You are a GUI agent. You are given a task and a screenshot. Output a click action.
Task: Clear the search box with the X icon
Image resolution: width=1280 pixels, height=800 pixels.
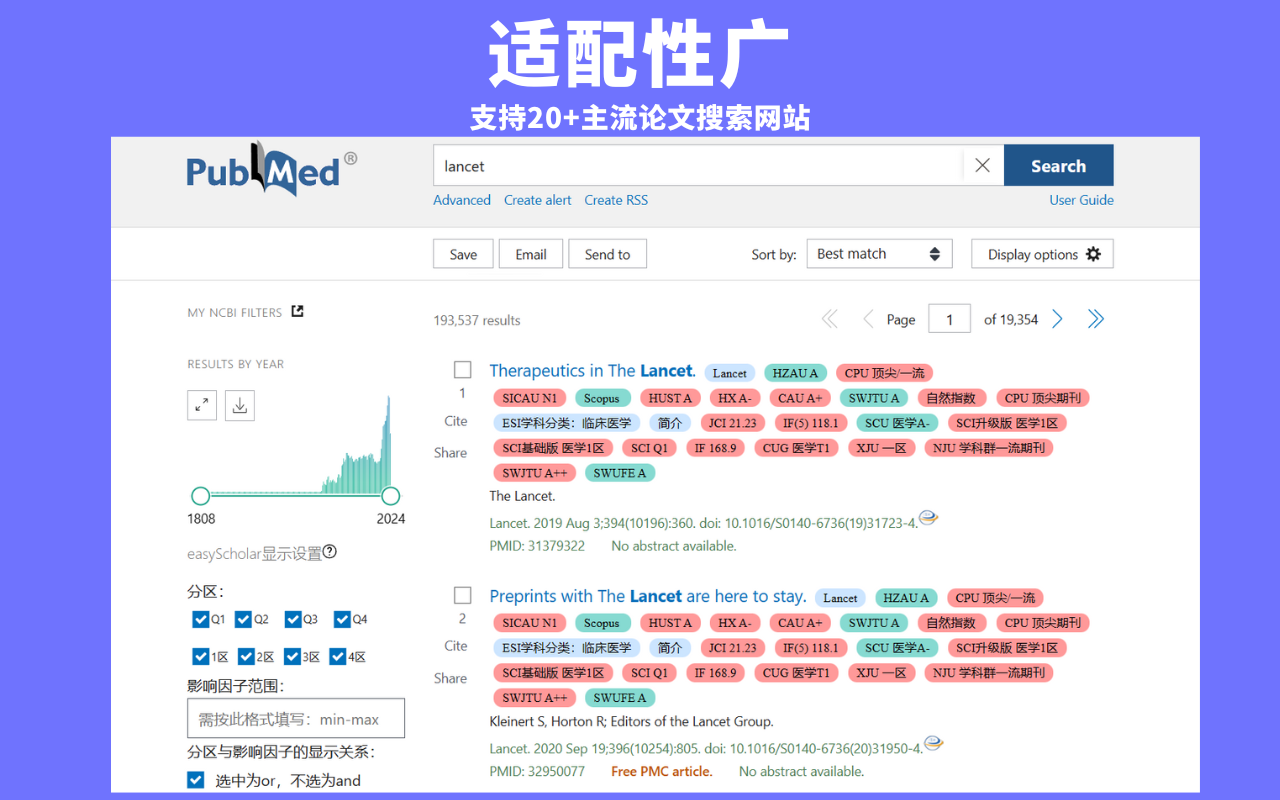981,165
